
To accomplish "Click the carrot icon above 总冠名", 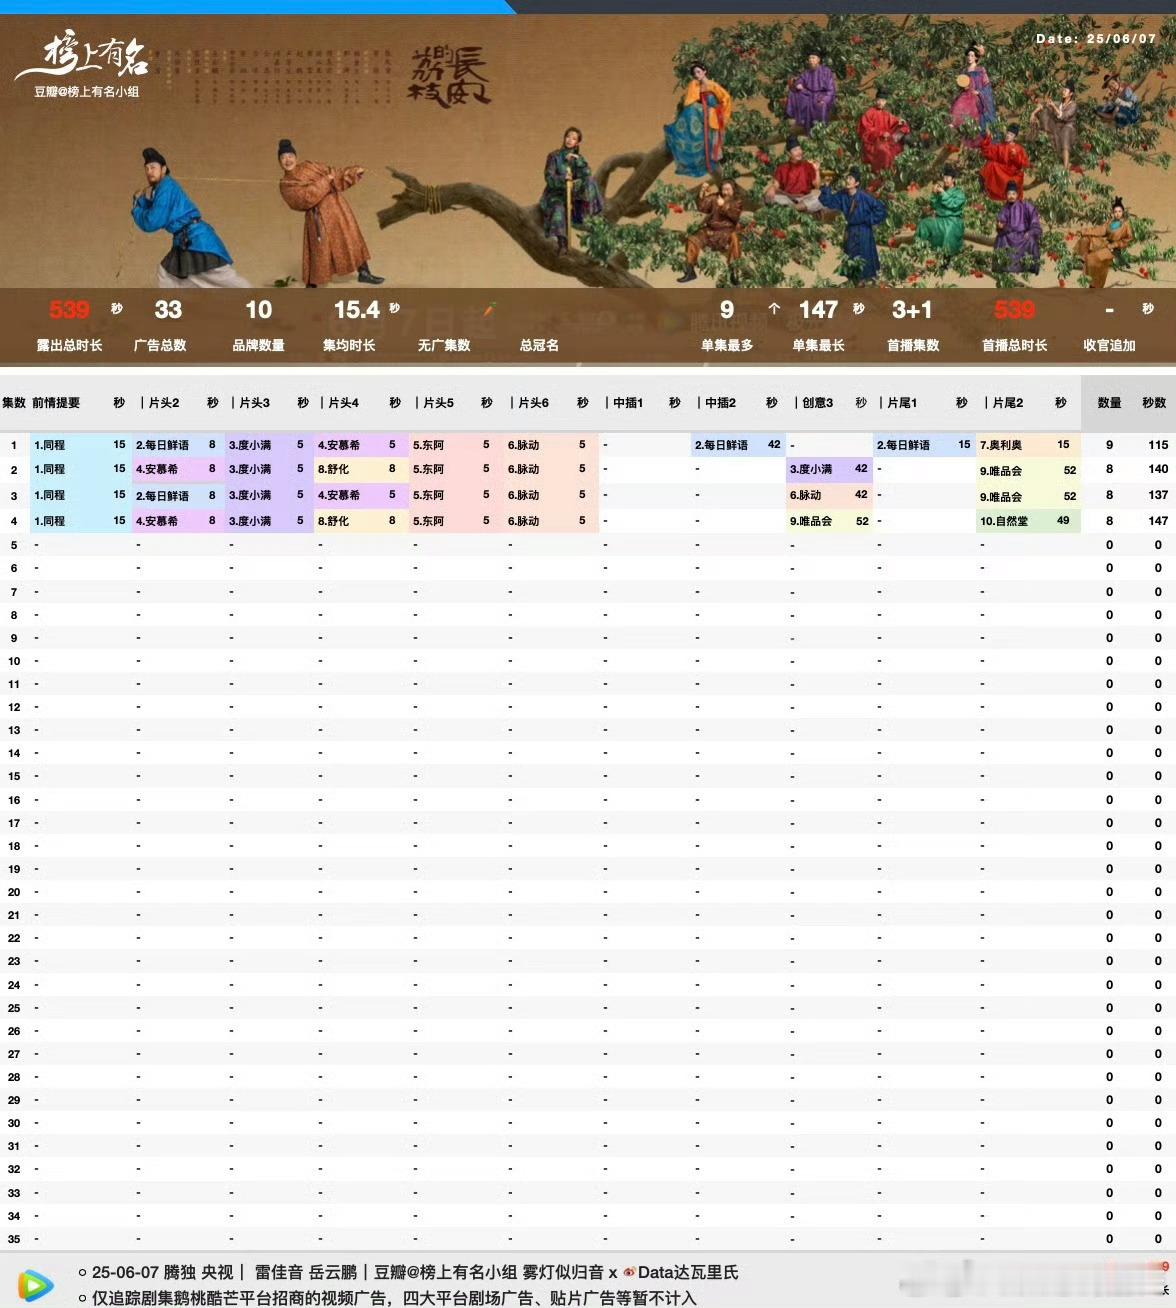I will coord(489,310).
